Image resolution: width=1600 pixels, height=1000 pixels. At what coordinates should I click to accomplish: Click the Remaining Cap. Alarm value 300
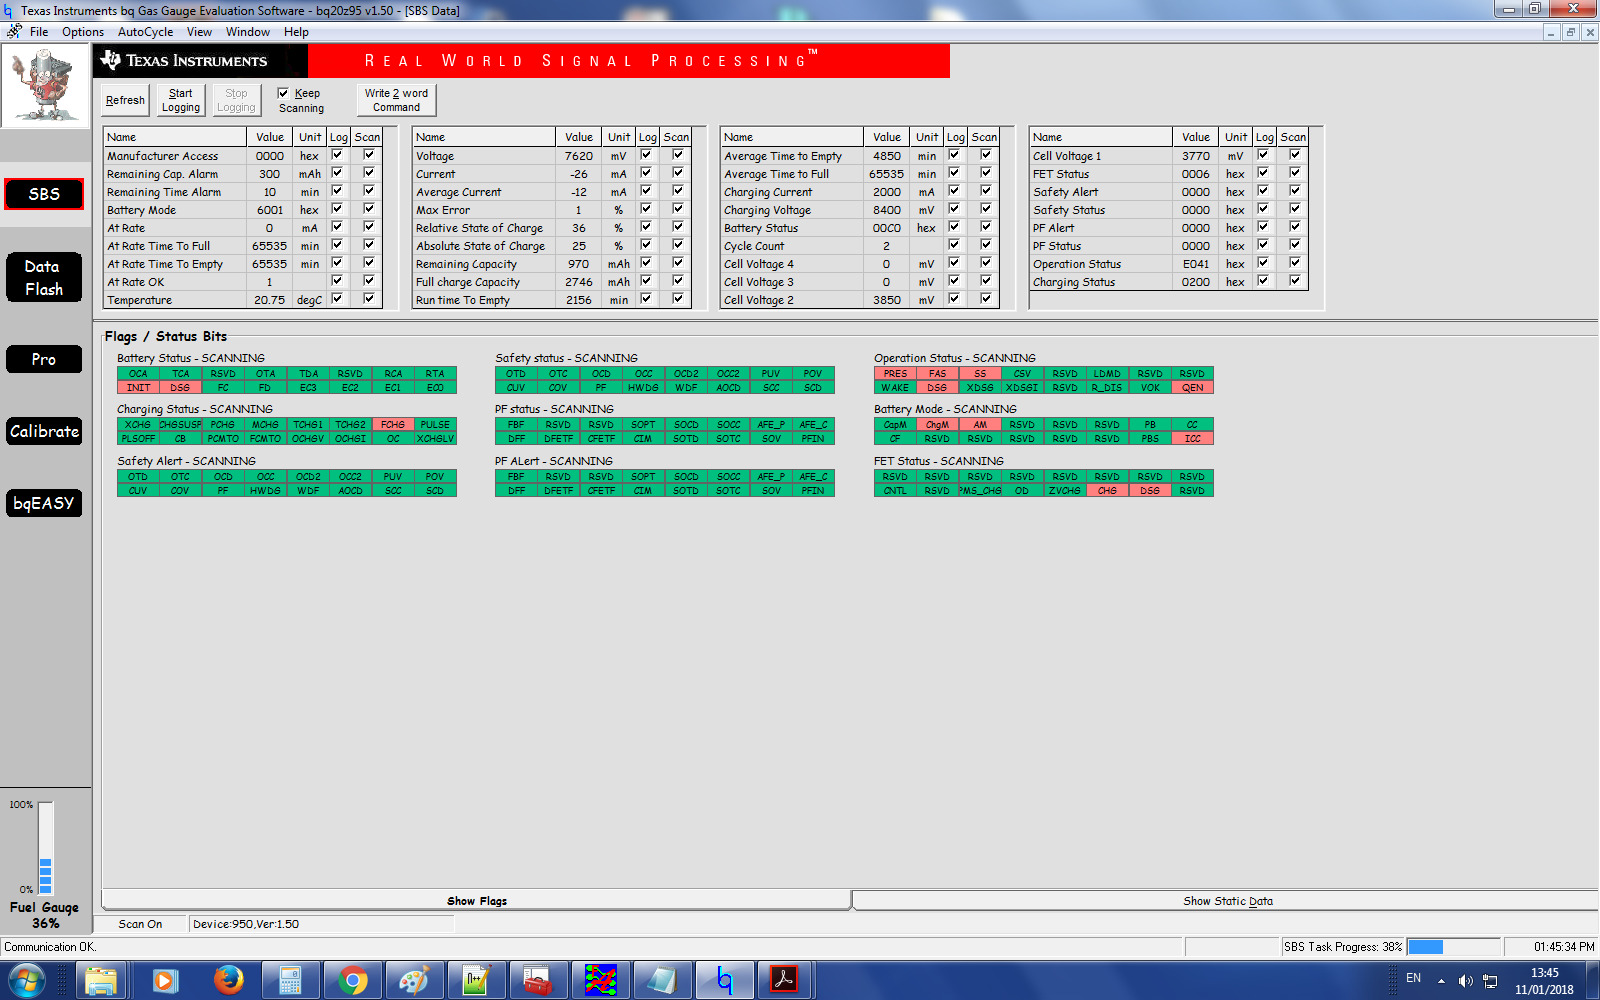269,174
